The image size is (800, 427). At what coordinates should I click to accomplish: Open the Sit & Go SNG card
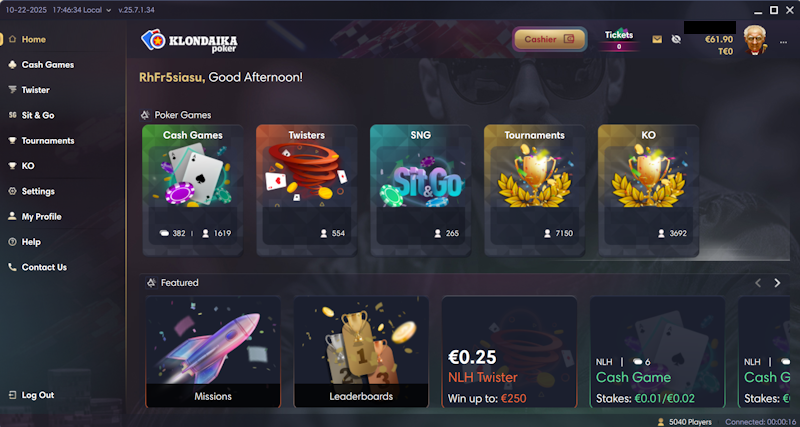coord(420,190)
